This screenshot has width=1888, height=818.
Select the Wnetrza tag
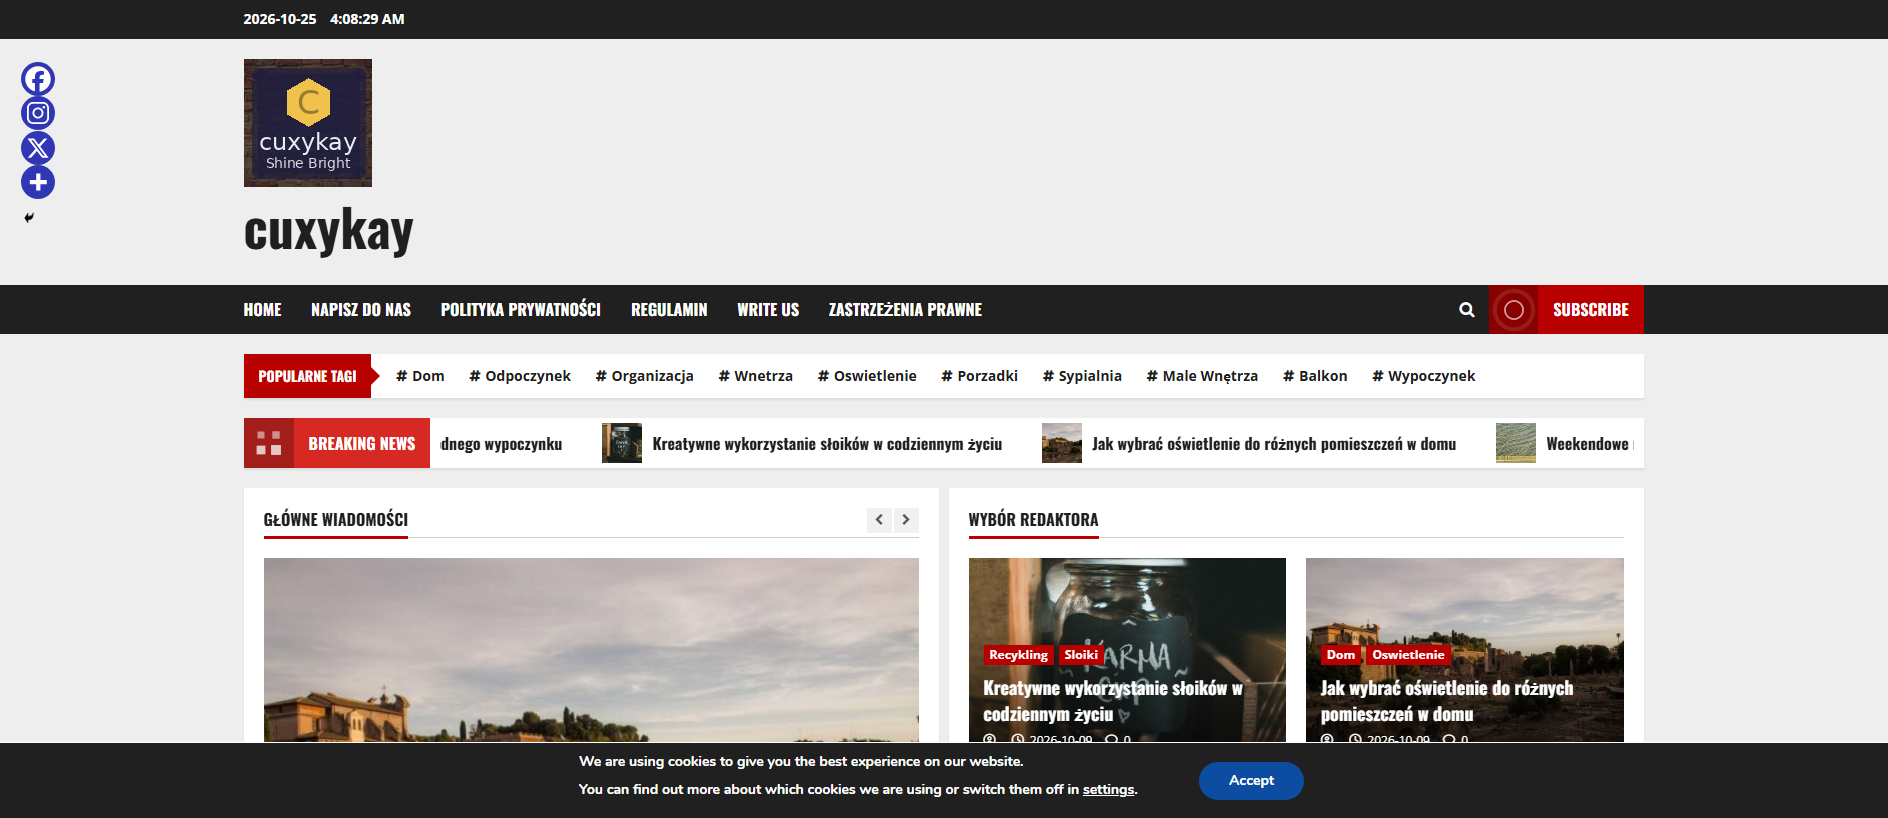pos(755,376)
